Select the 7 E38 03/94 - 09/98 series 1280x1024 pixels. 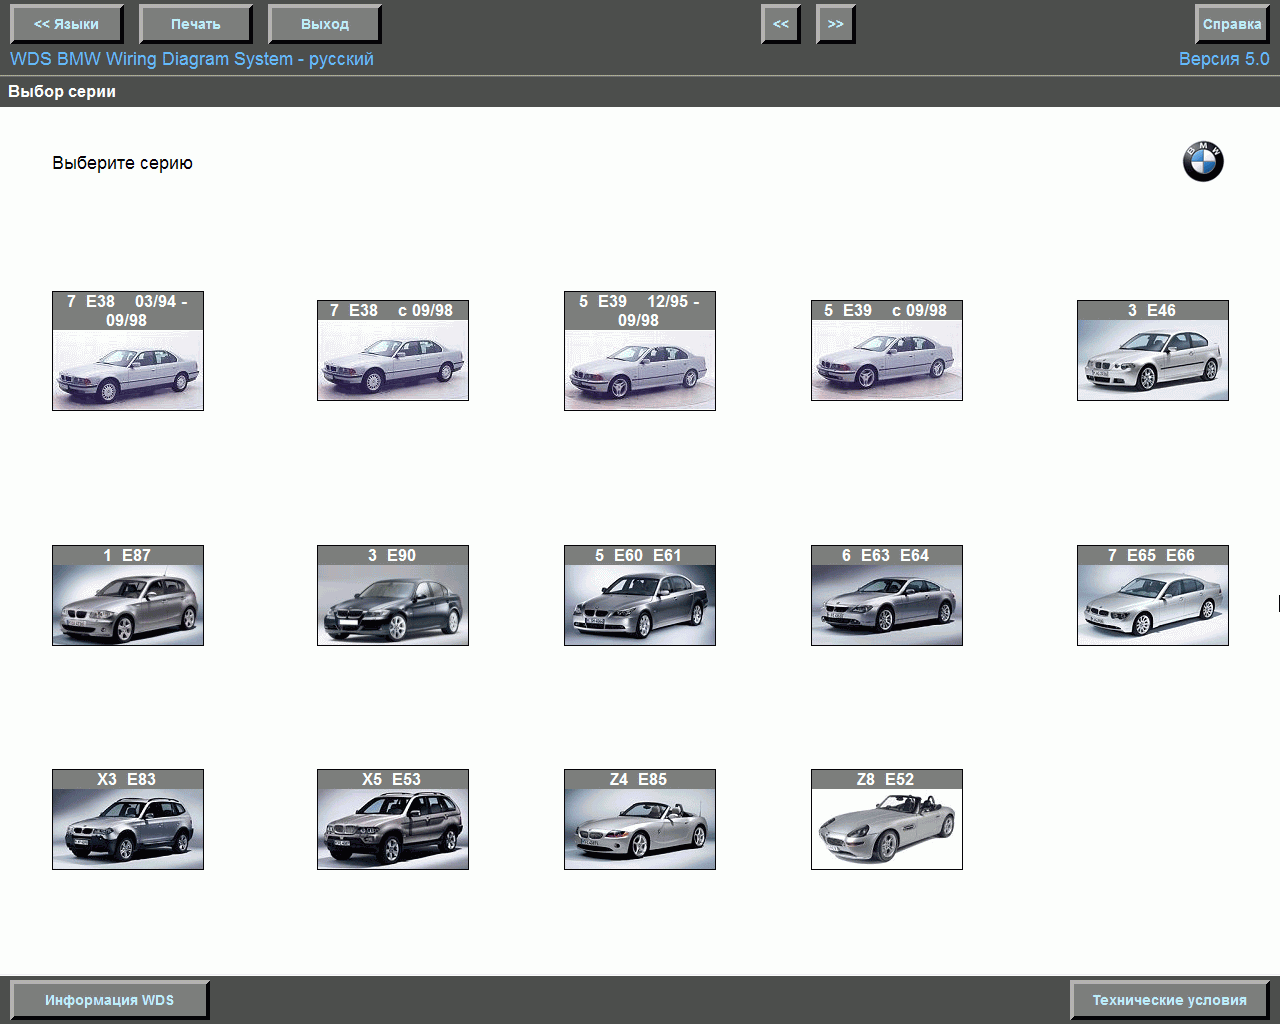tap(127, 368)
